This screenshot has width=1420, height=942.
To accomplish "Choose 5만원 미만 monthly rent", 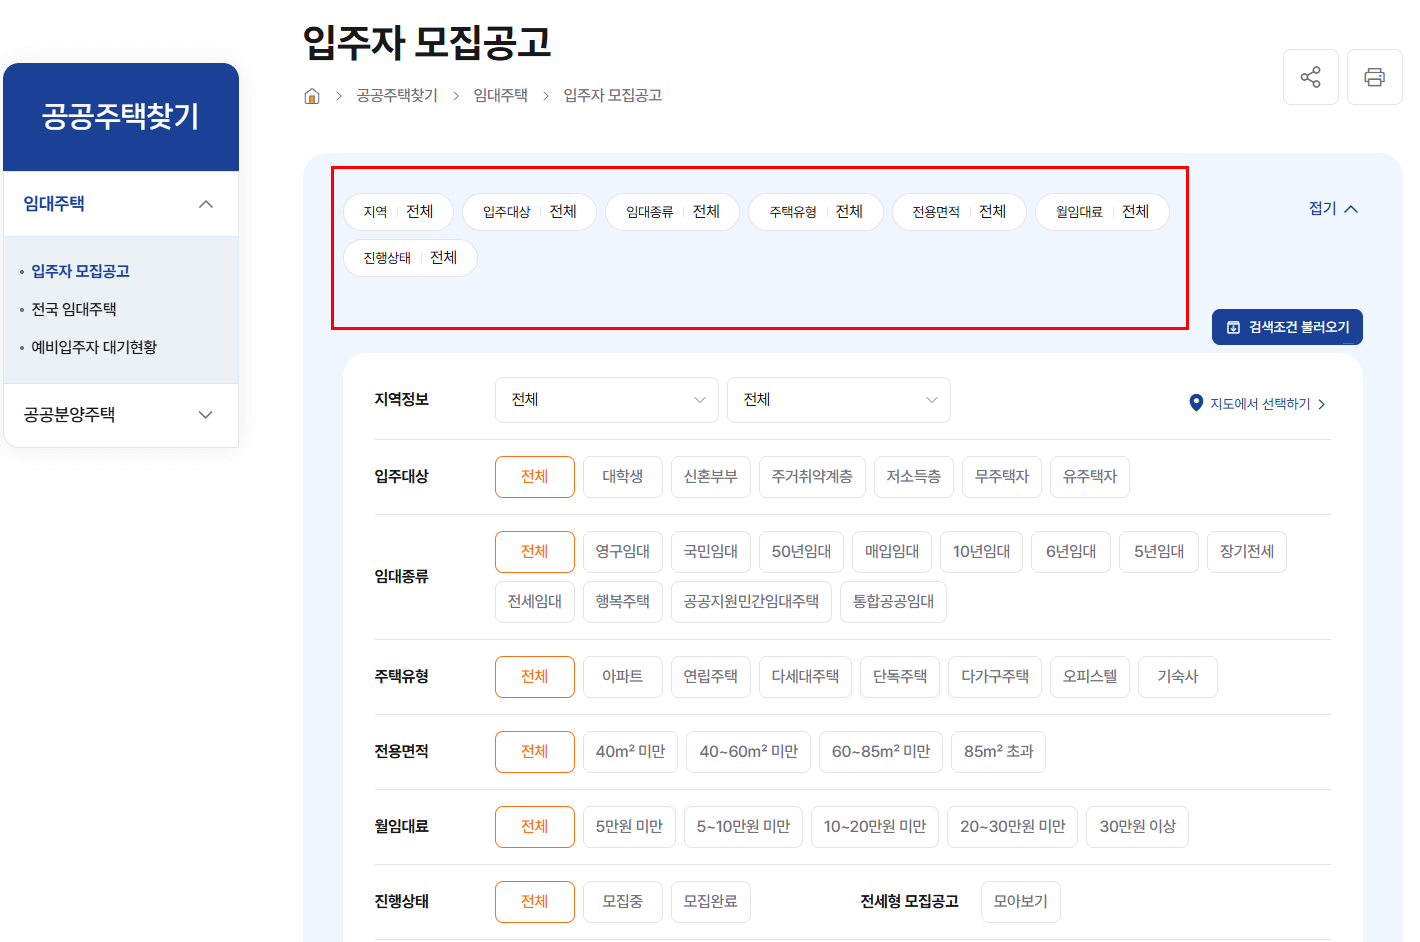I will [629, 827].
